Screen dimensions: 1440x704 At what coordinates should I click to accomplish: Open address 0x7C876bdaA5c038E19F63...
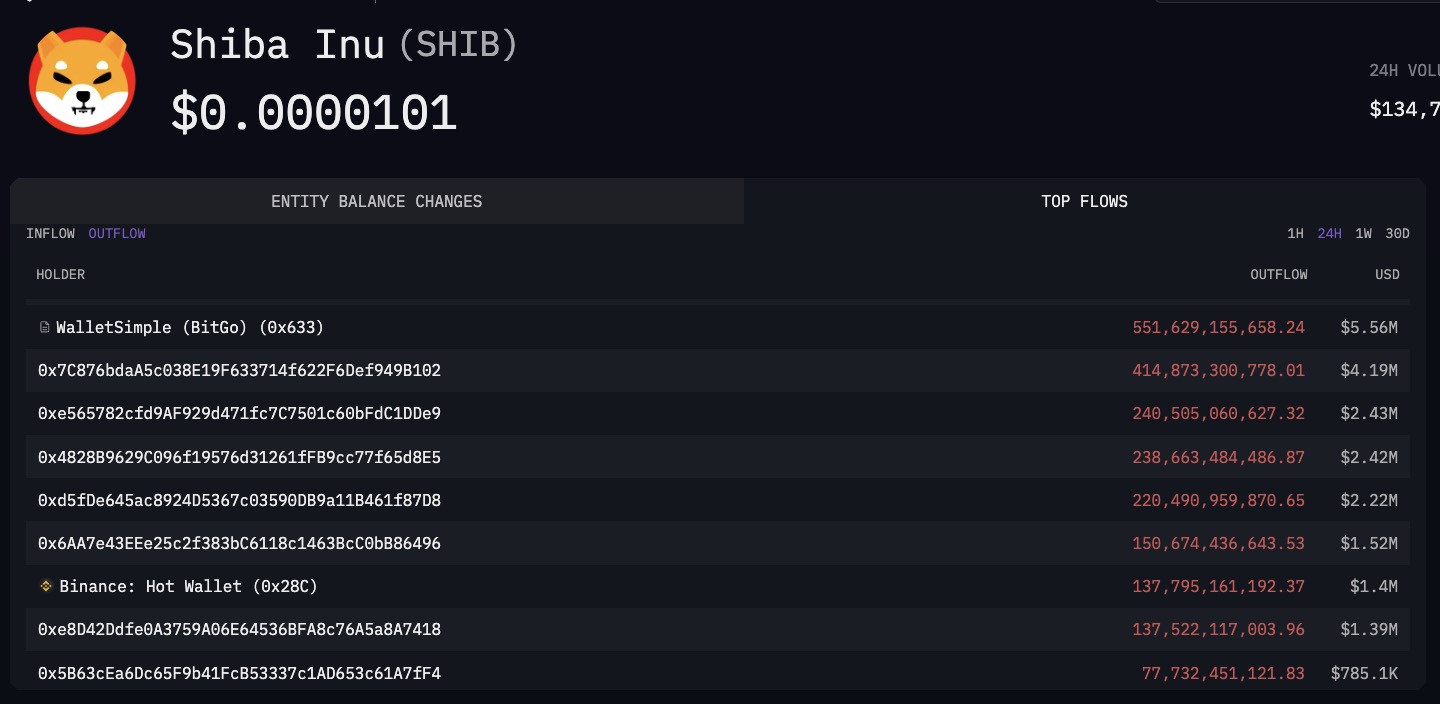tap(239, 371)
